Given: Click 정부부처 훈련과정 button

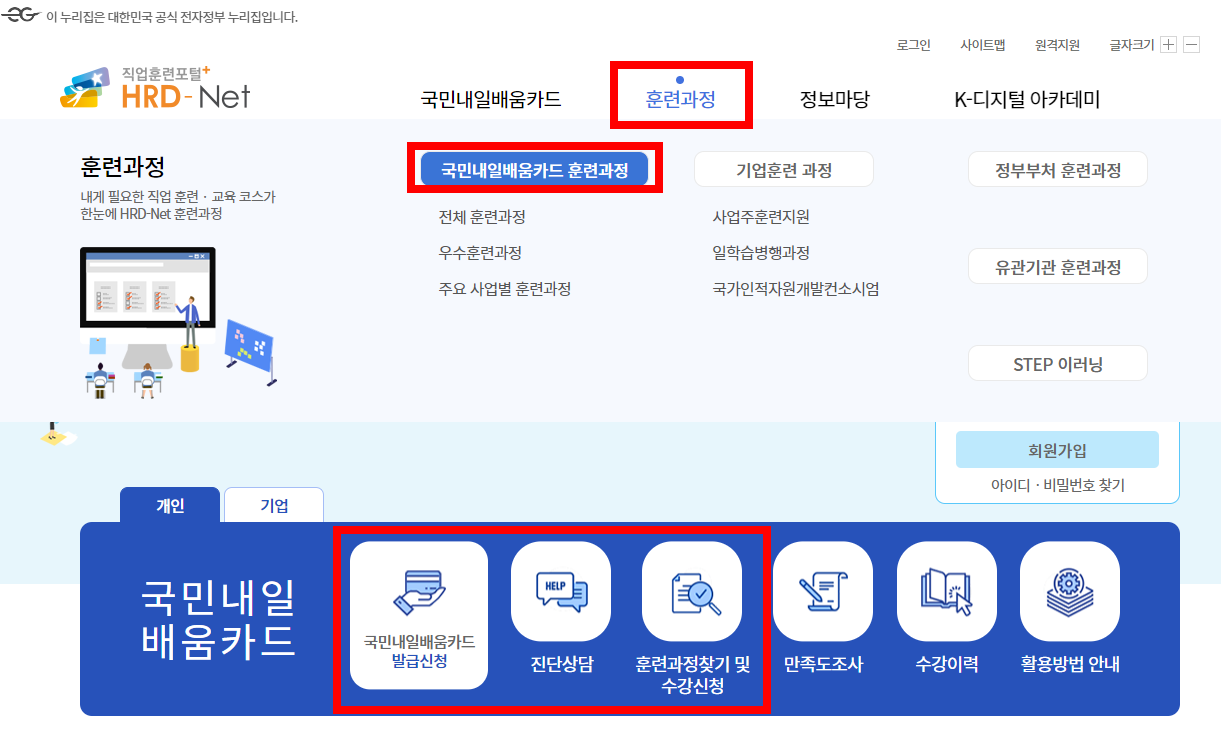Looking at the screenshot, I should click(x=1058, y=170).
